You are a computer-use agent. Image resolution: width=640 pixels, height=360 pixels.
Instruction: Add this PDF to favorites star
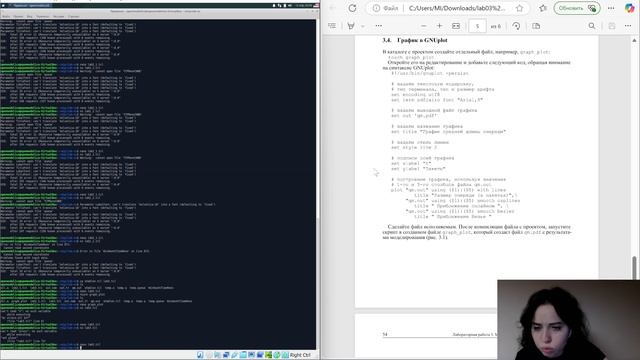pyautogui.click(x=519, y=8)
